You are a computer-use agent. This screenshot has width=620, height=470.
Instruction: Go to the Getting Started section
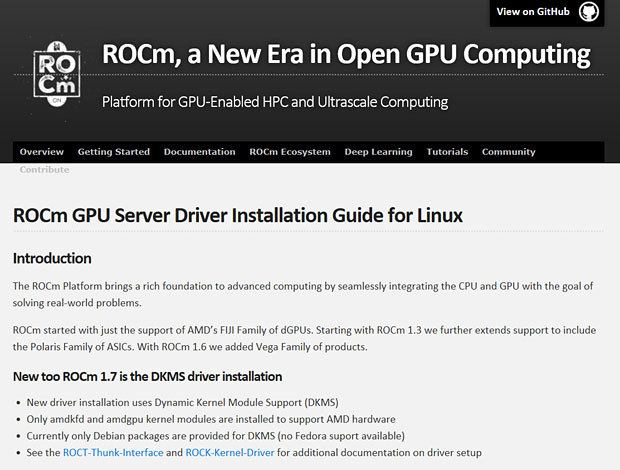point(113,152)
